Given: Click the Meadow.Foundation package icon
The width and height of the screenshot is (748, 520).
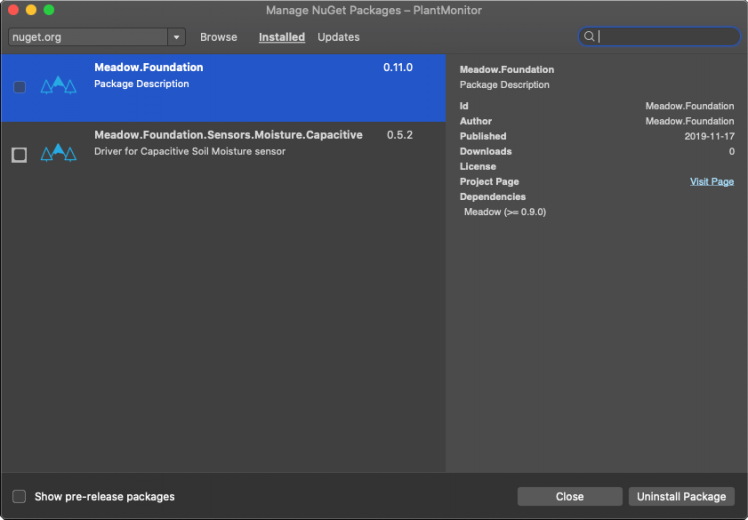Looking at the screenshot, I should click(58, 86).
